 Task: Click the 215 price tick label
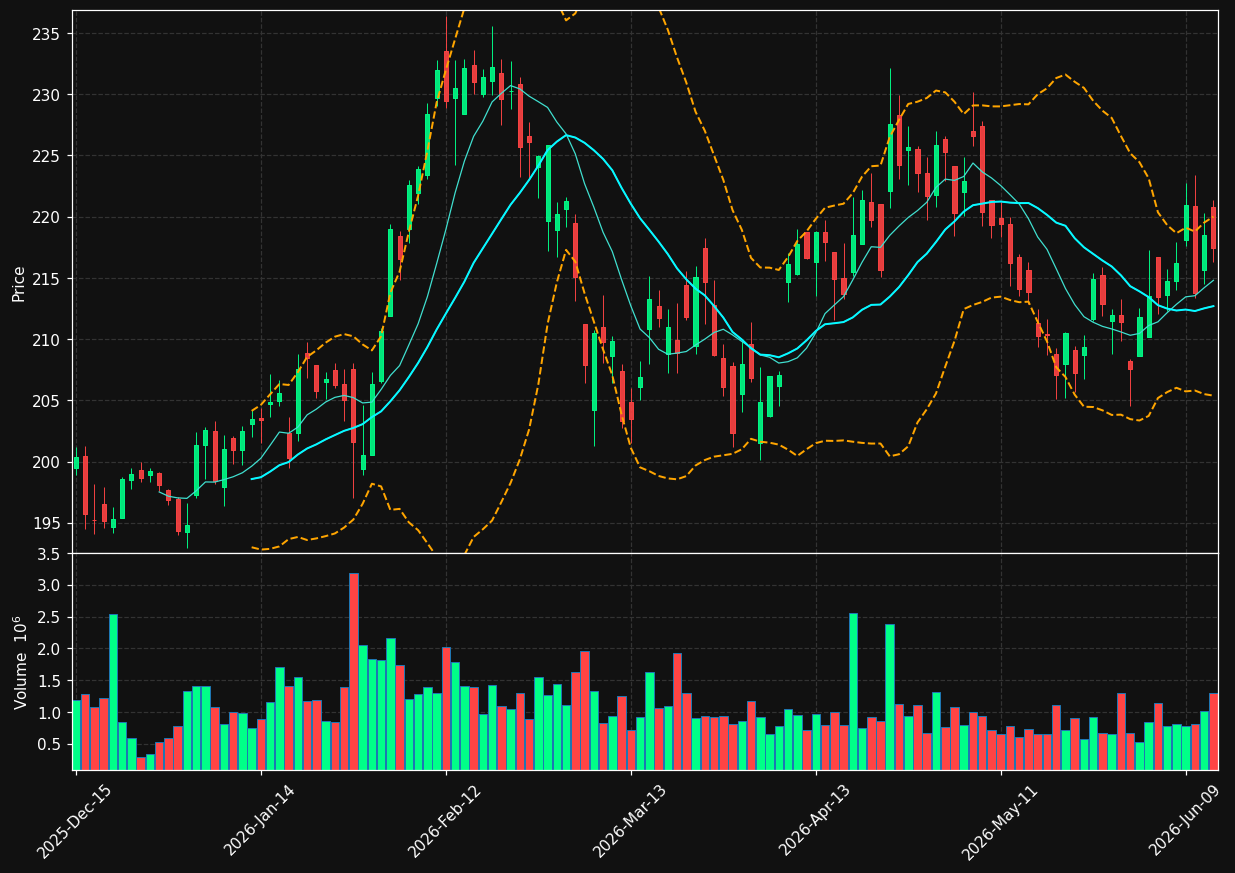[x=48, y=278]
